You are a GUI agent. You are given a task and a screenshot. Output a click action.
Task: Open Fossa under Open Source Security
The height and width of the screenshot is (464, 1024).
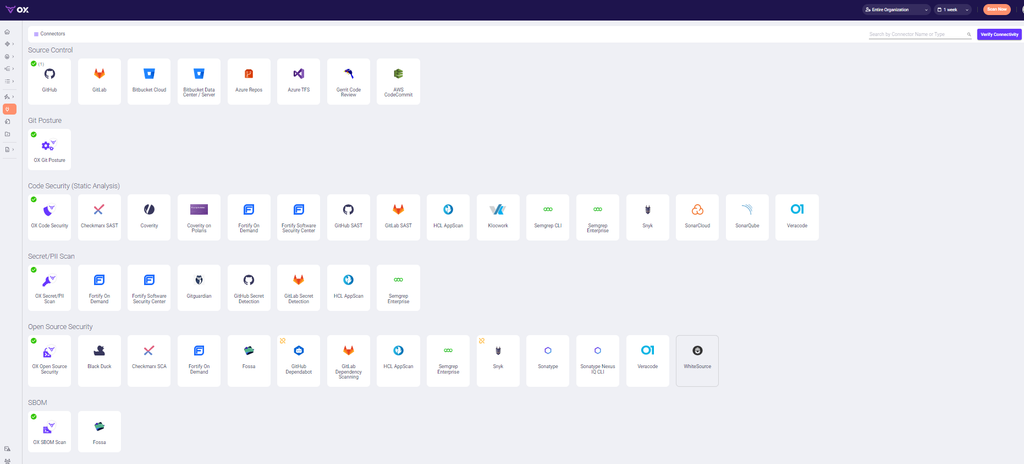coord(249,361)
